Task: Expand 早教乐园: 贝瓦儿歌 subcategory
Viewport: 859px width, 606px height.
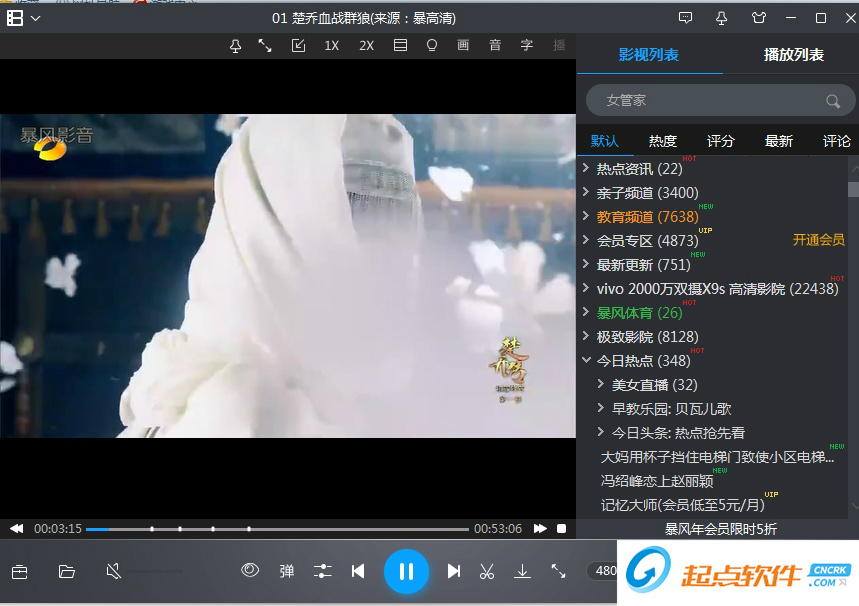Action: (600, 408)
